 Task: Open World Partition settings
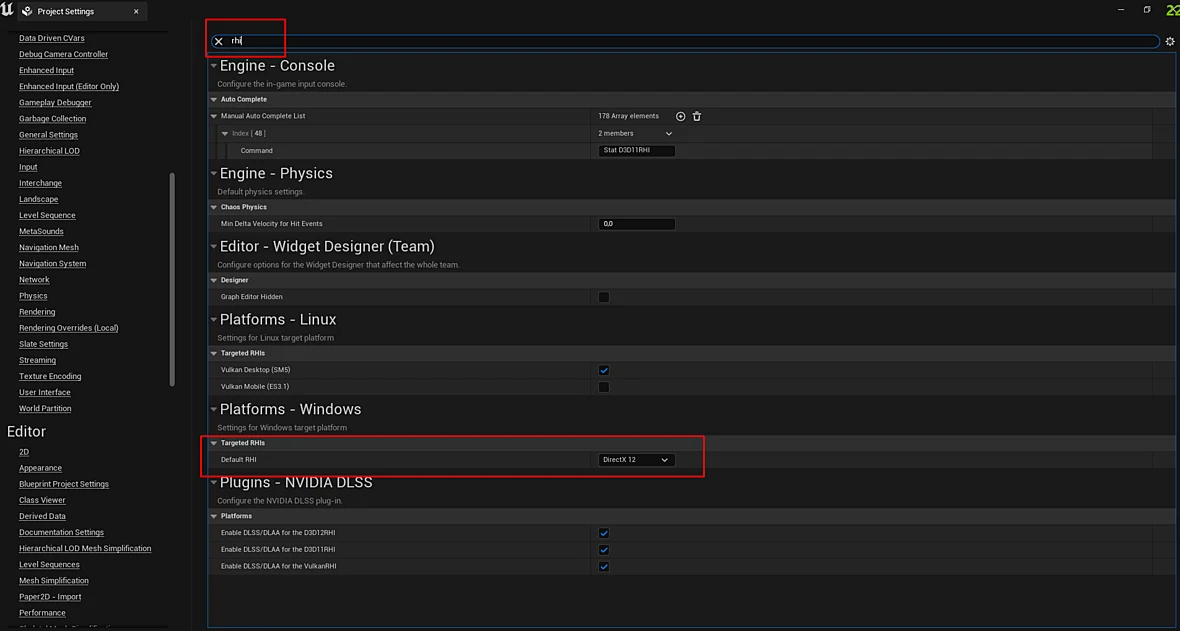point(45,409)
